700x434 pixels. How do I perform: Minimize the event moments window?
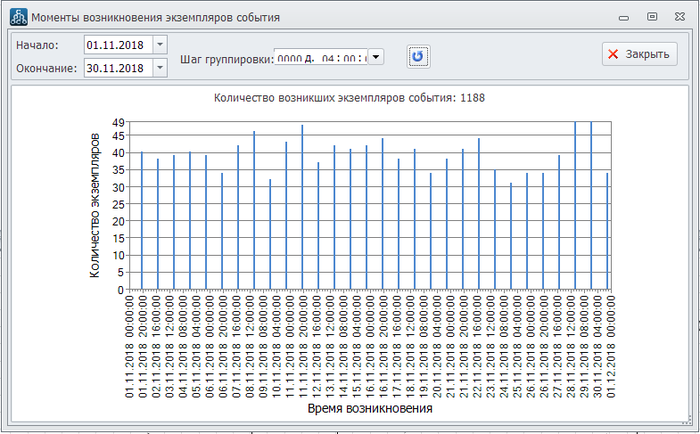624,17
